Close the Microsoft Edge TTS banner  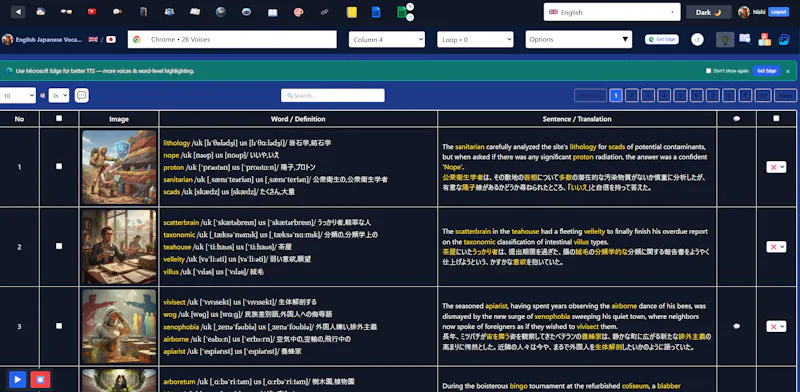click(x=788, y=71)
